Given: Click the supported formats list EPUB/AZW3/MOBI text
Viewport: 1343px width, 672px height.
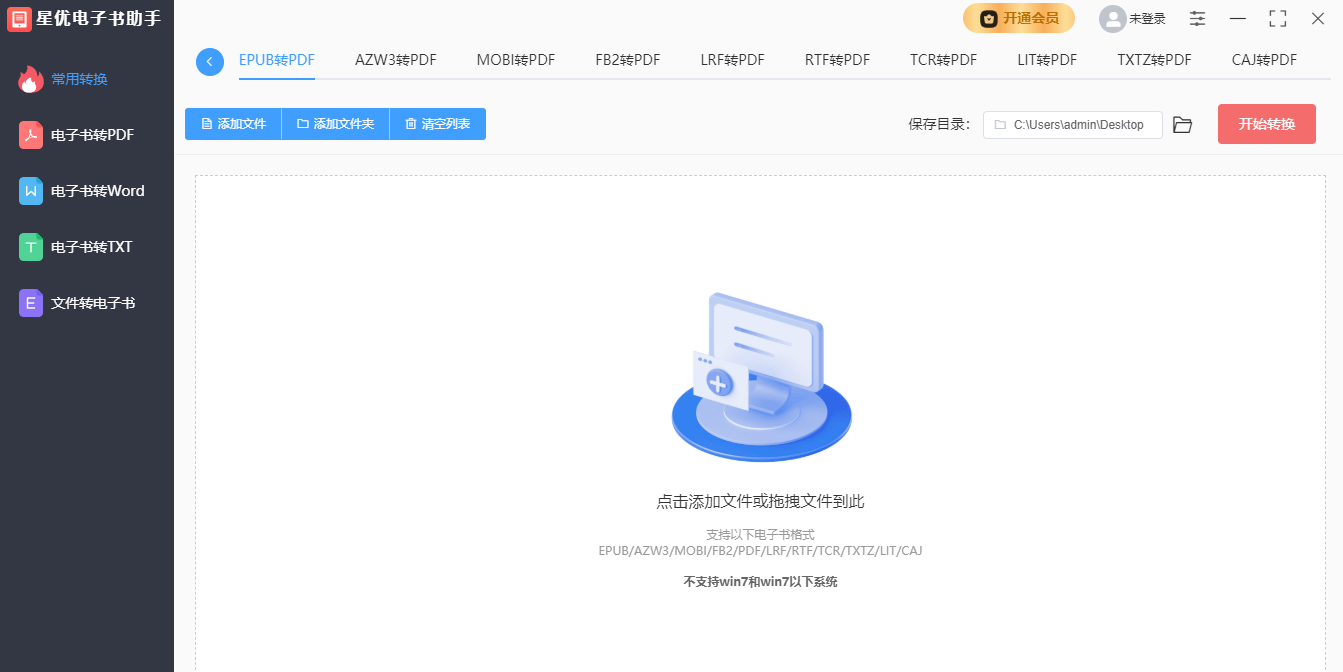Looking at the screenshot, I should click(x=761, y=551).
